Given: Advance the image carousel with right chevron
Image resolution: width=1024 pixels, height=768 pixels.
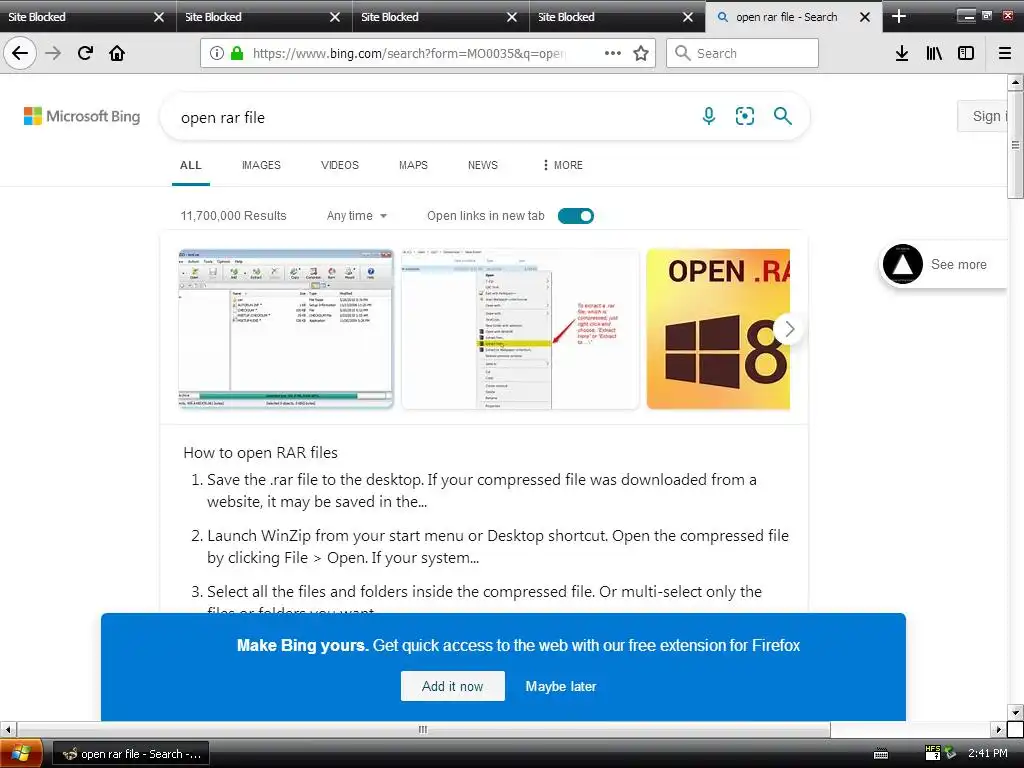Looking at the screenshot, I should click(x=789, y=329).
